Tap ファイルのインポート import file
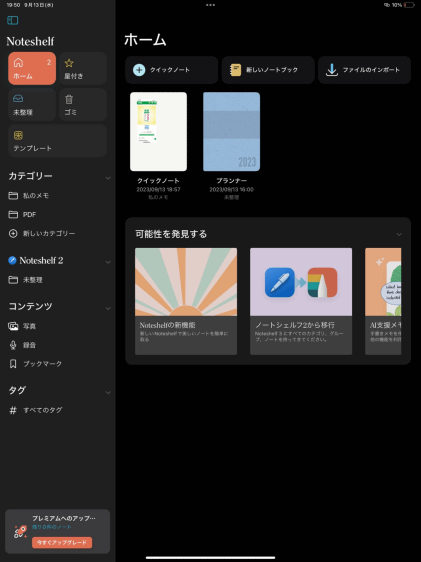421x562 pixels. coord(364,70)
